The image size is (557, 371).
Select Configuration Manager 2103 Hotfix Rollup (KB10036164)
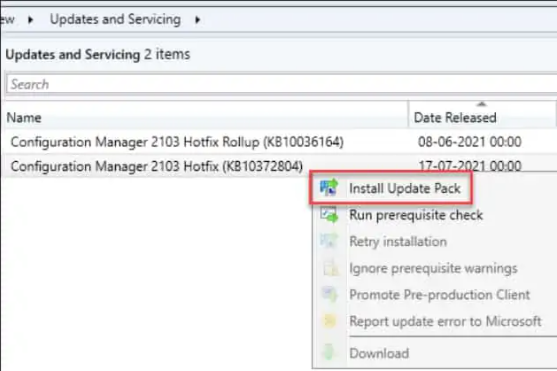point(177,142)
